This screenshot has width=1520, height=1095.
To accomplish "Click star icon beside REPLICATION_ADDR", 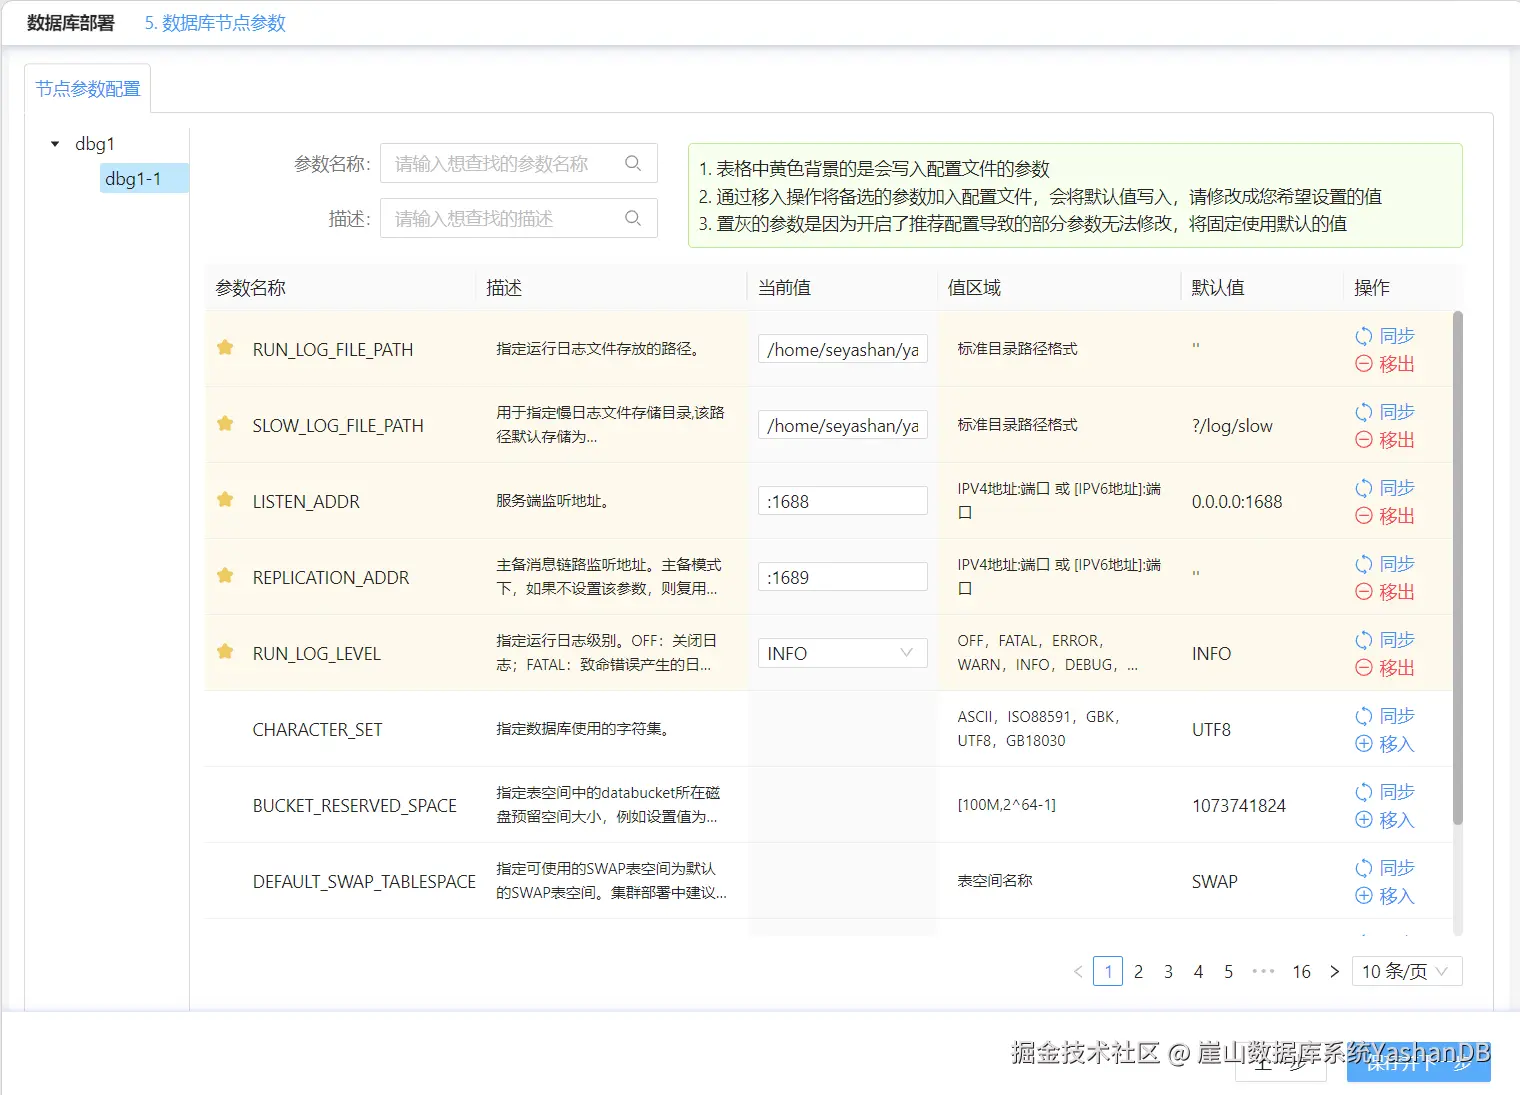I will tap(225, 576).
